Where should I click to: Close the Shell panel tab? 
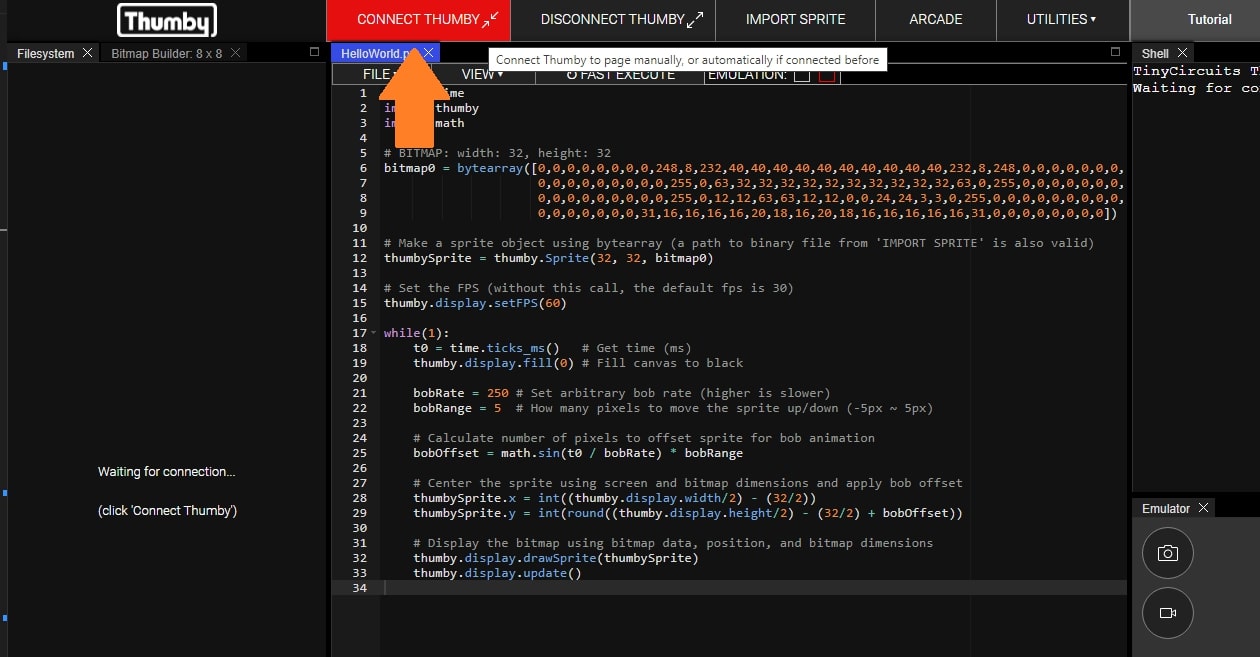coord(1182,53)
